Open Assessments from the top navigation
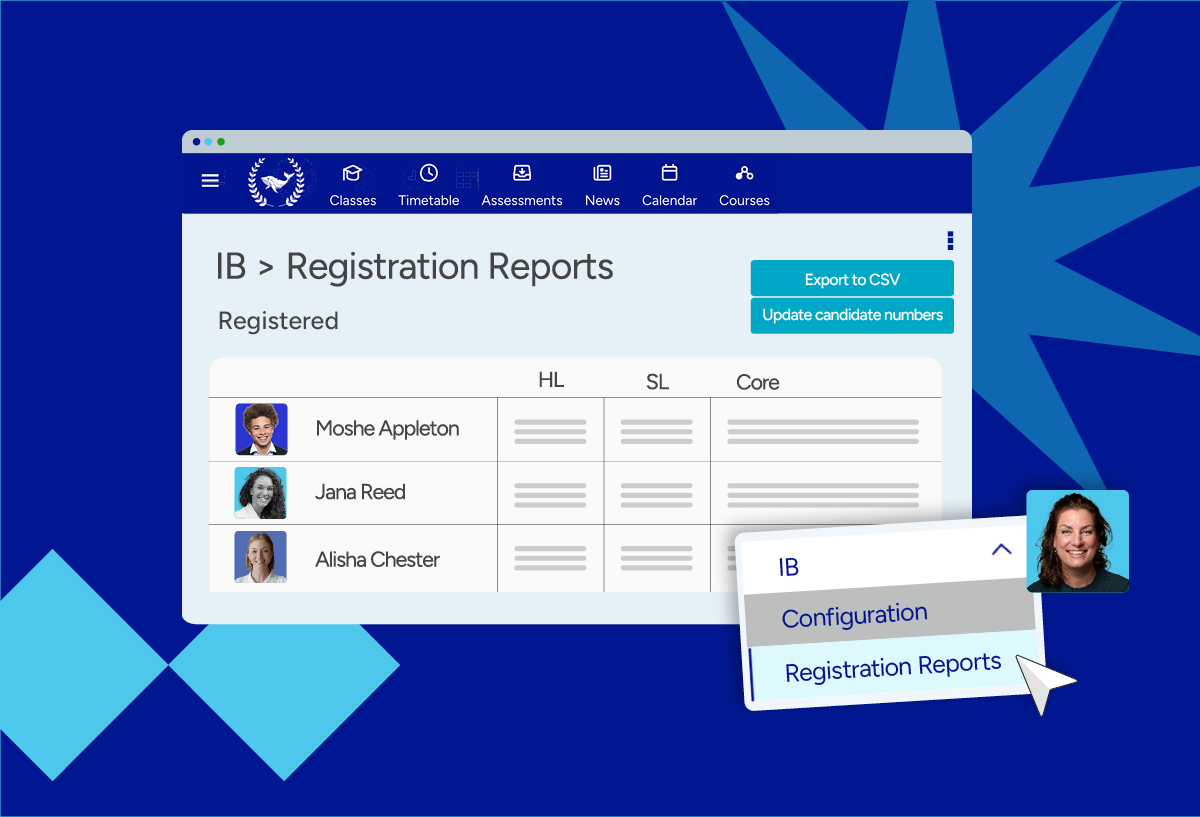The image size is (1200, 817). click(x=522, y=185)
